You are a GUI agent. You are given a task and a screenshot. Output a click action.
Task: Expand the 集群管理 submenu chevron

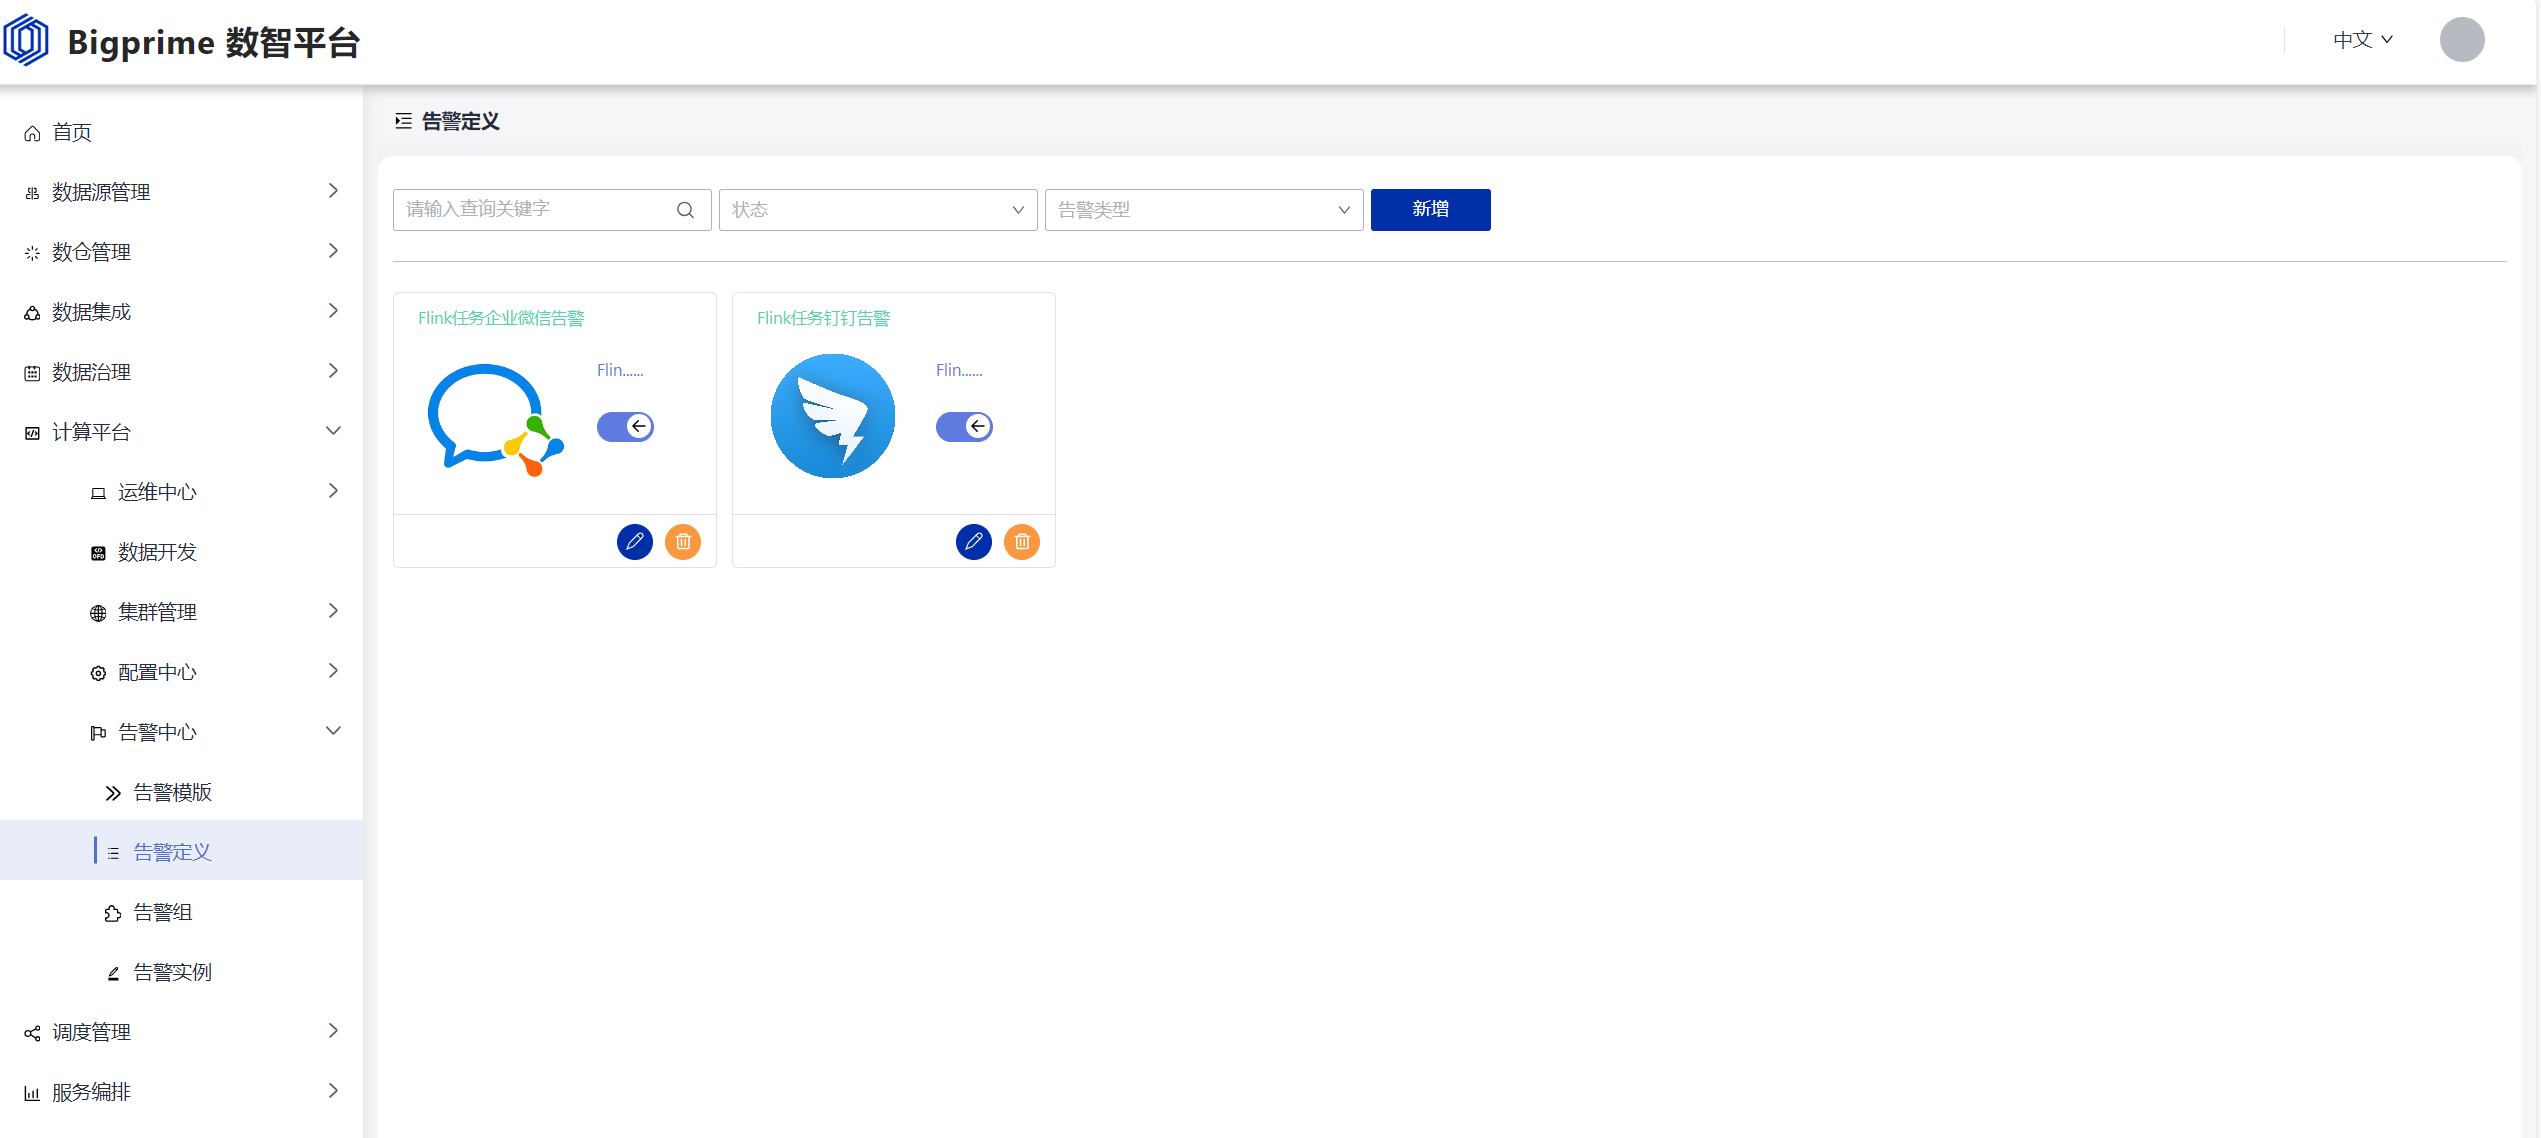pos(333,611)
